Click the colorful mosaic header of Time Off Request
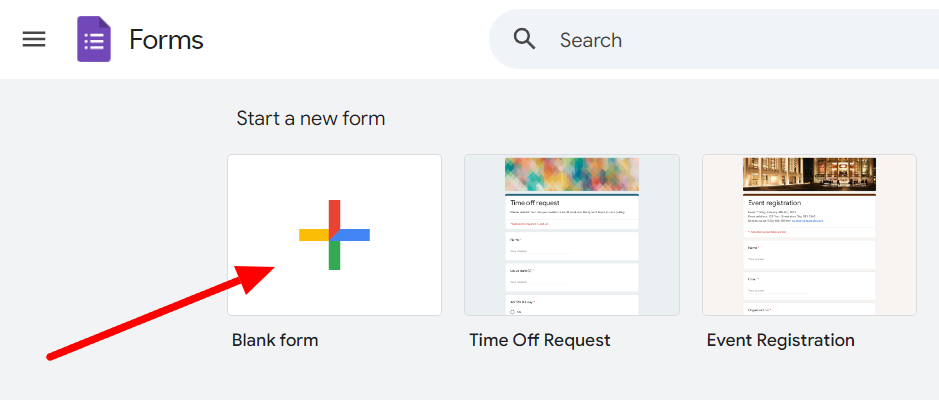This screenshot has height=400, width=939. click(572, 174)
